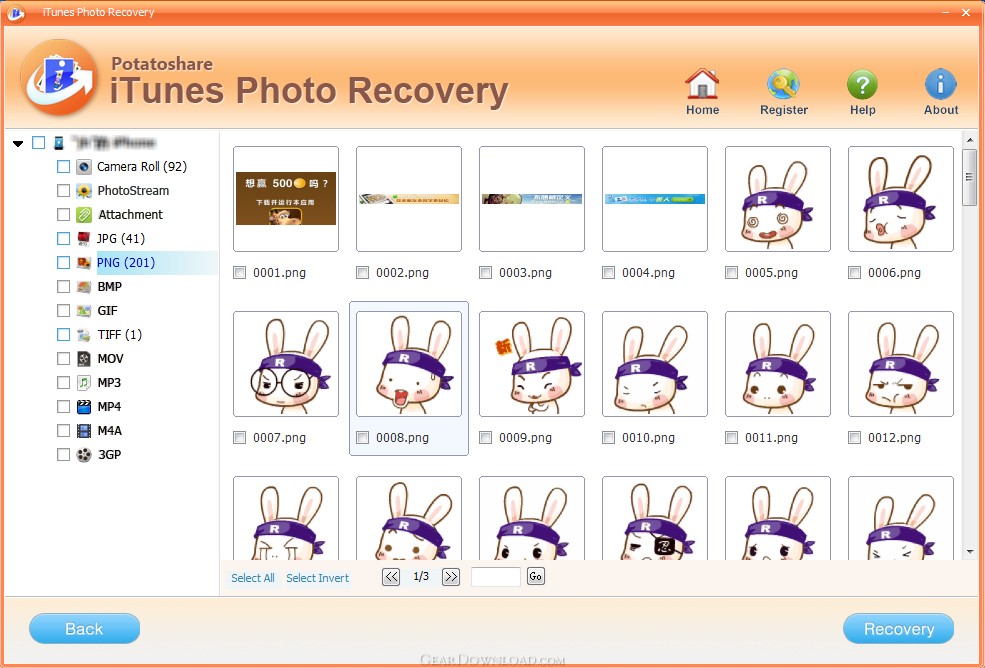
Task: Click the vertical scrollbar thumb
Action: [x=969, y=177]
